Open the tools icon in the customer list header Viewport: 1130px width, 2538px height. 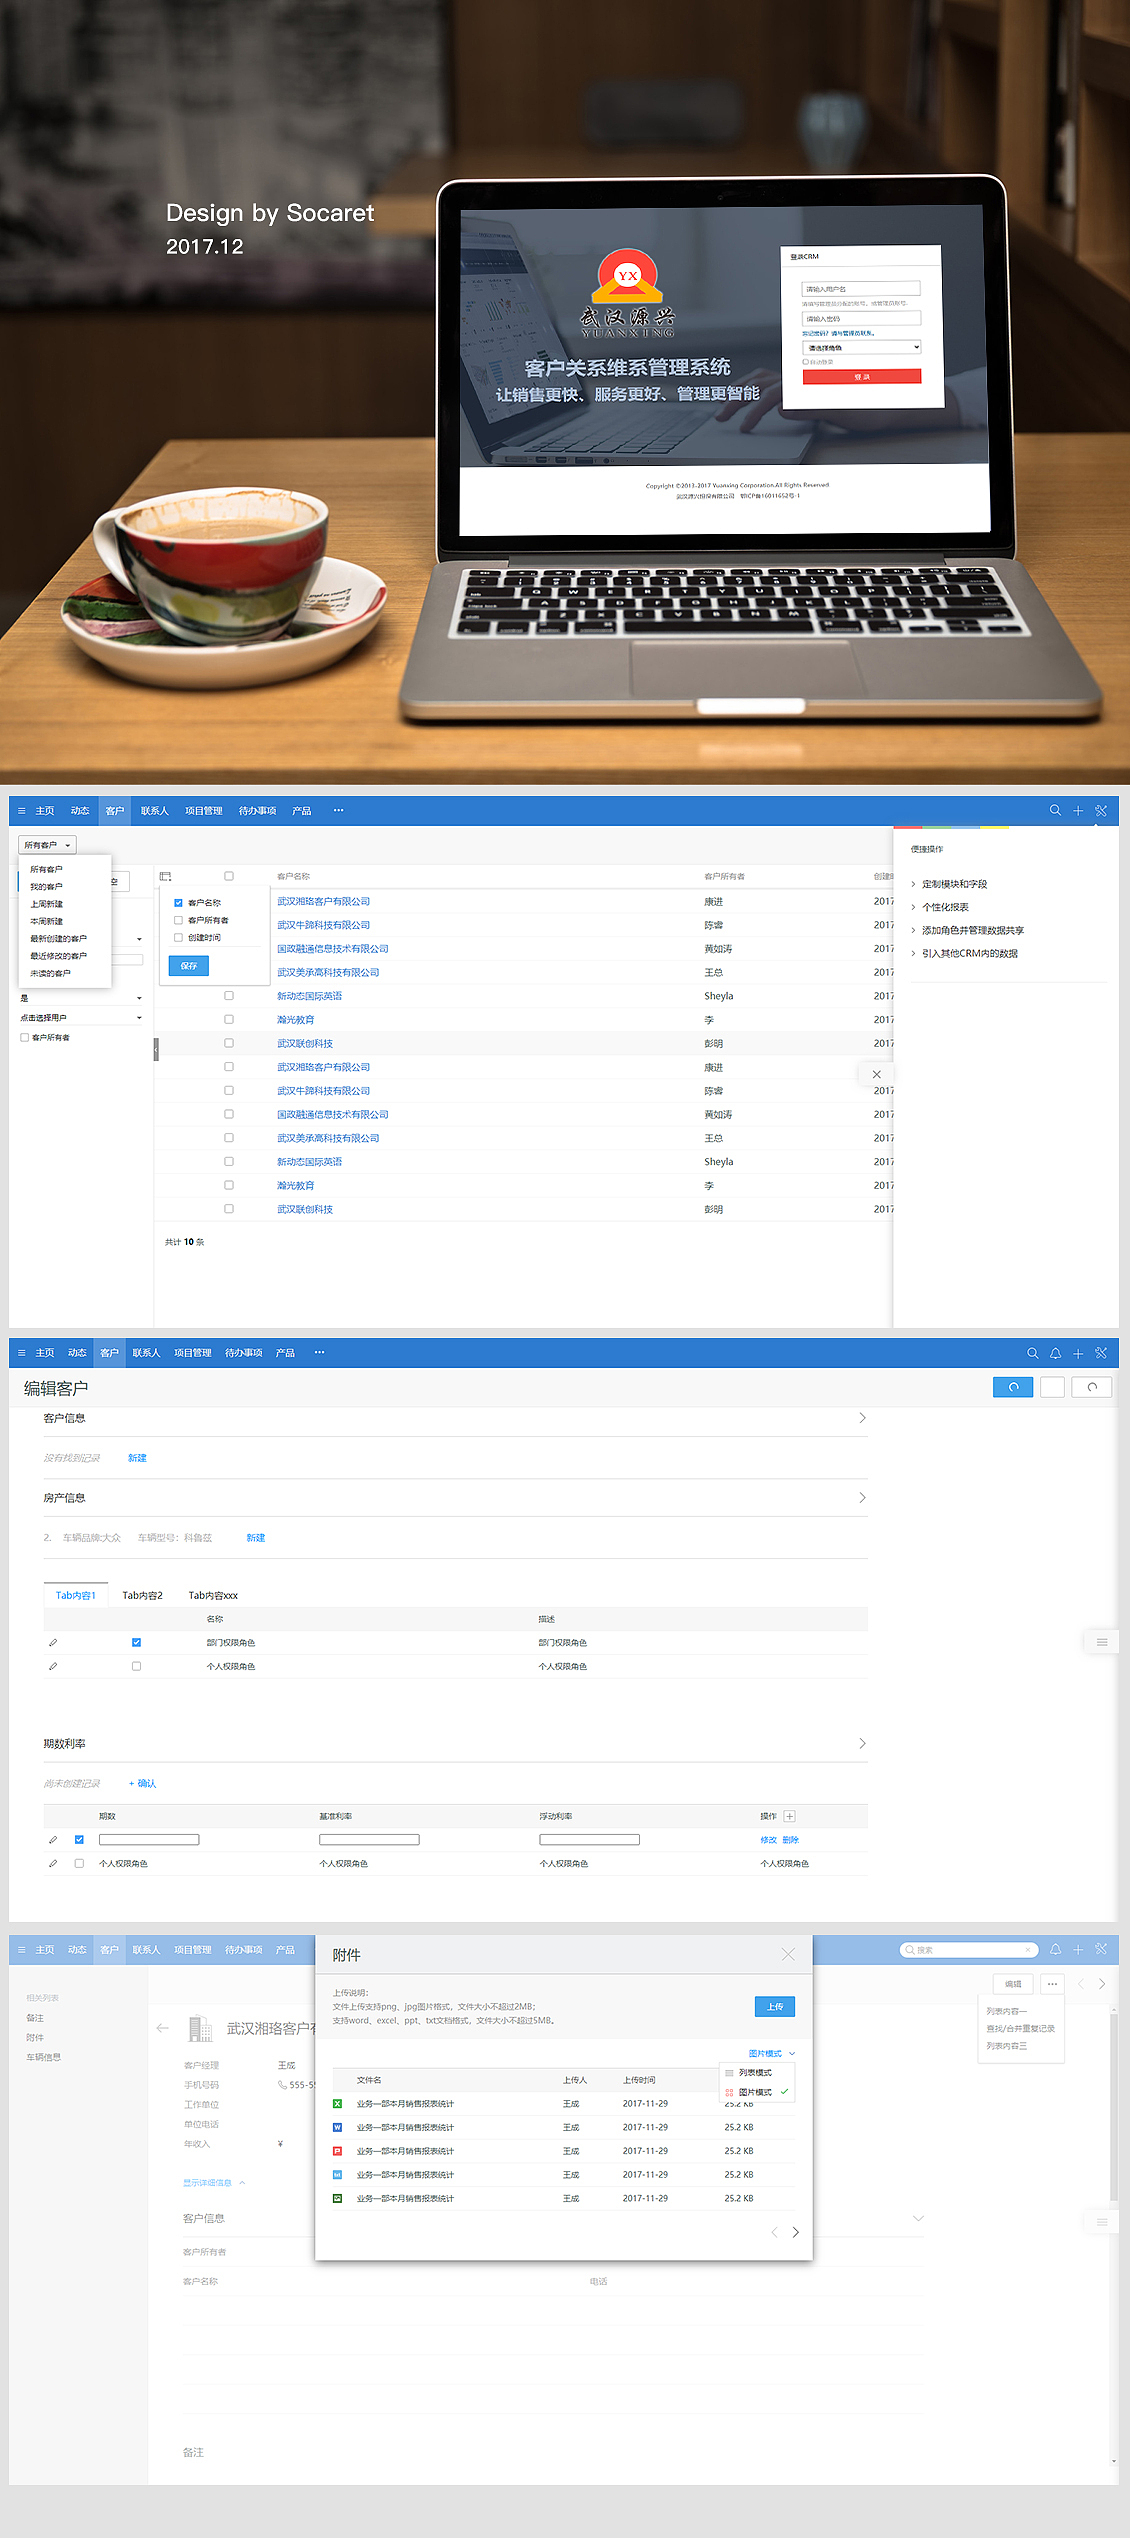coord(1101,811)
